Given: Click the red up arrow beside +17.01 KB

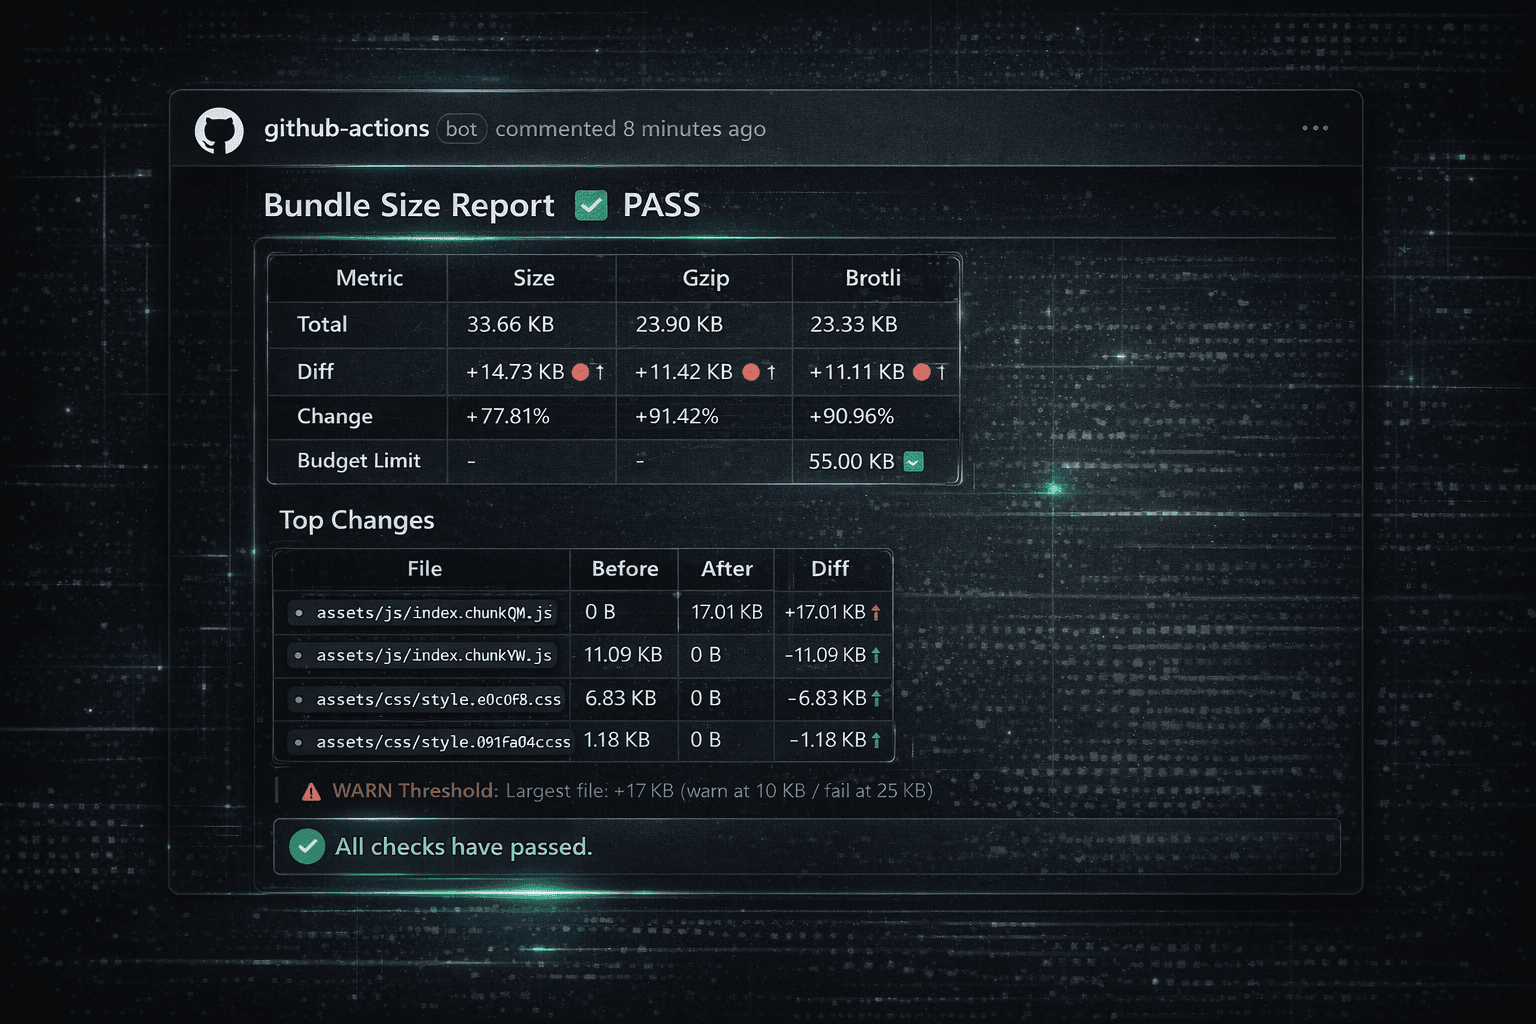Looking at the screenshot, I should (x=876, y=612).
